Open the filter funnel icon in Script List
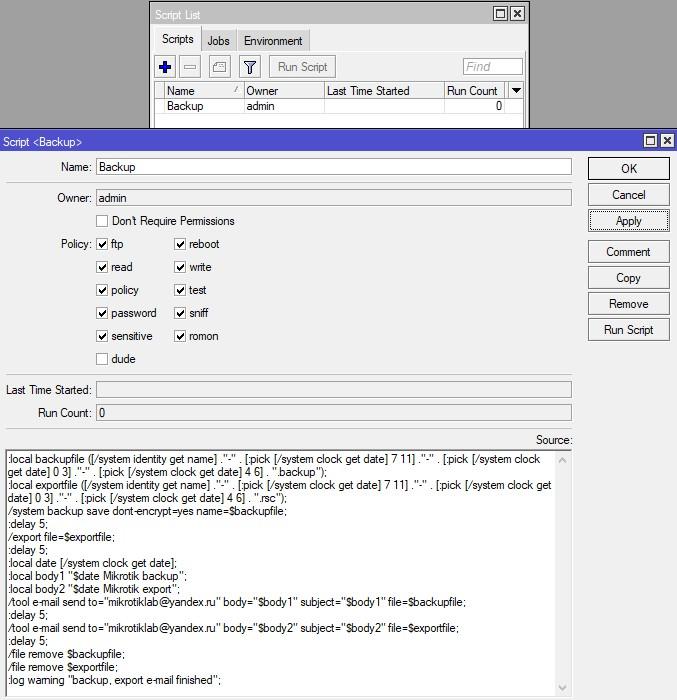 click(x=250, y=67)
